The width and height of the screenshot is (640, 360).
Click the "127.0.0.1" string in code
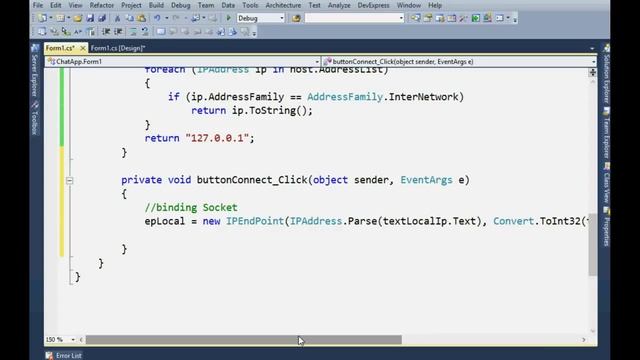[x=217, y=138]
